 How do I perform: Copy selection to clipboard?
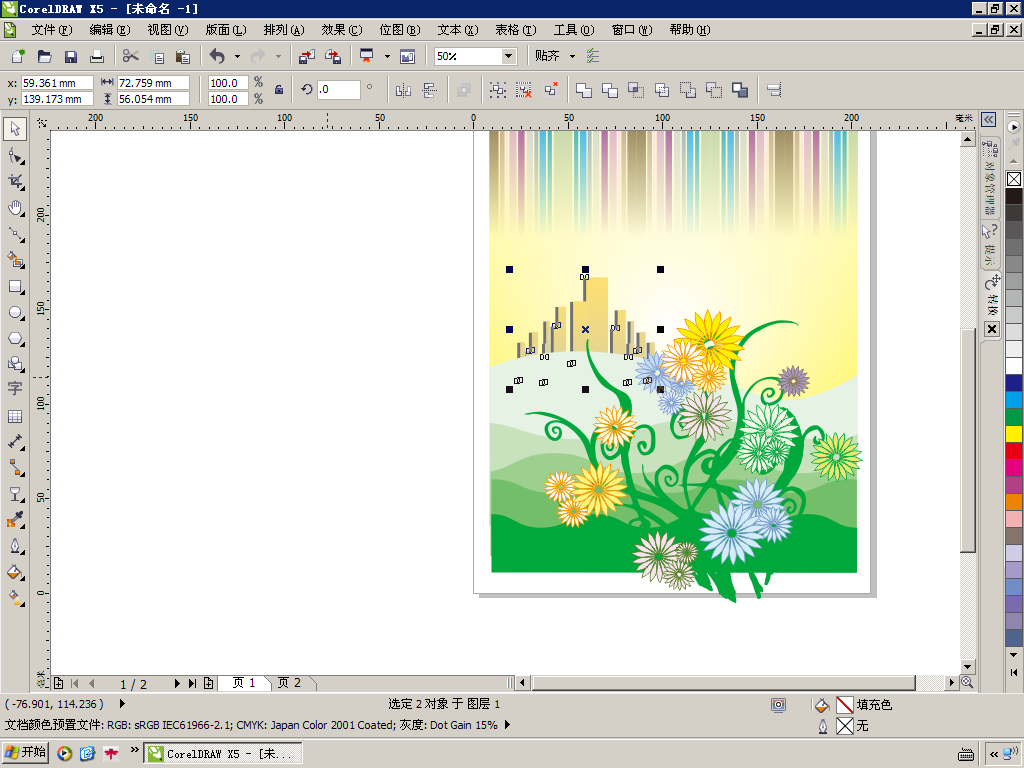coord(157,56)
